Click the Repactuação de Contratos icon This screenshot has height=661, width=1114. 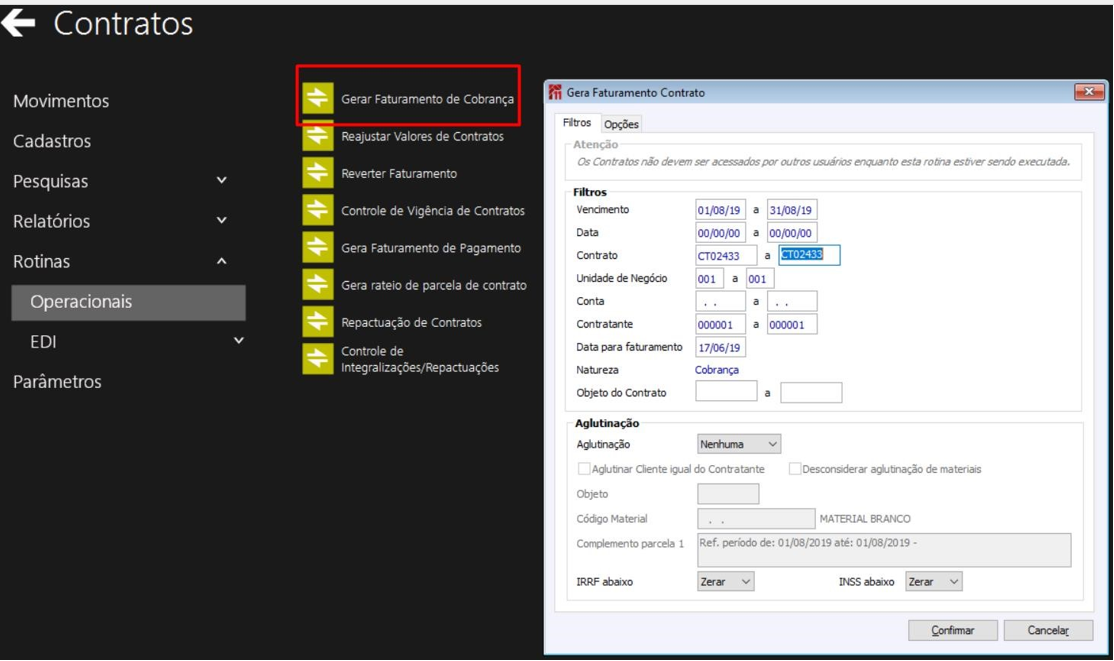318,322
